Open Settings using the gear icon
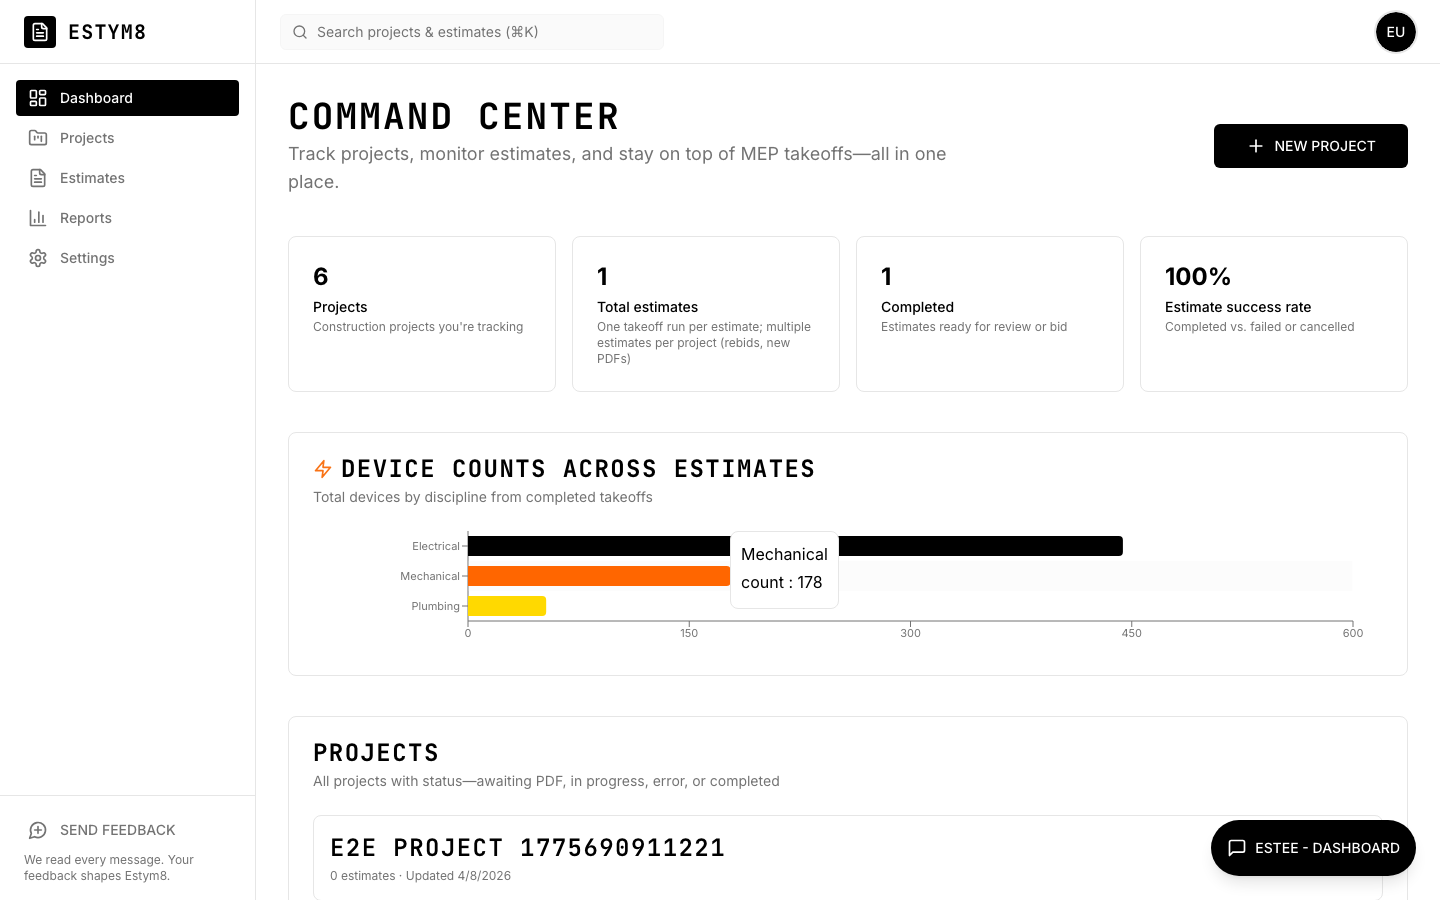 click(38, 258)
